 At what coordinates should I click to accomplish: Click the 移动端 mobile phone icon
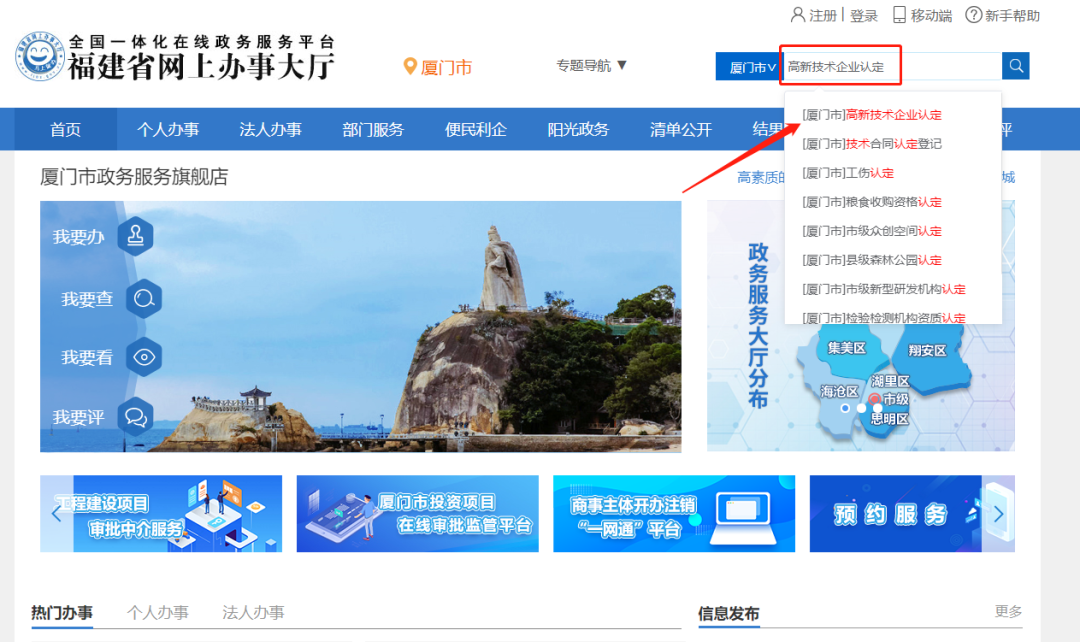pos(899,15)
